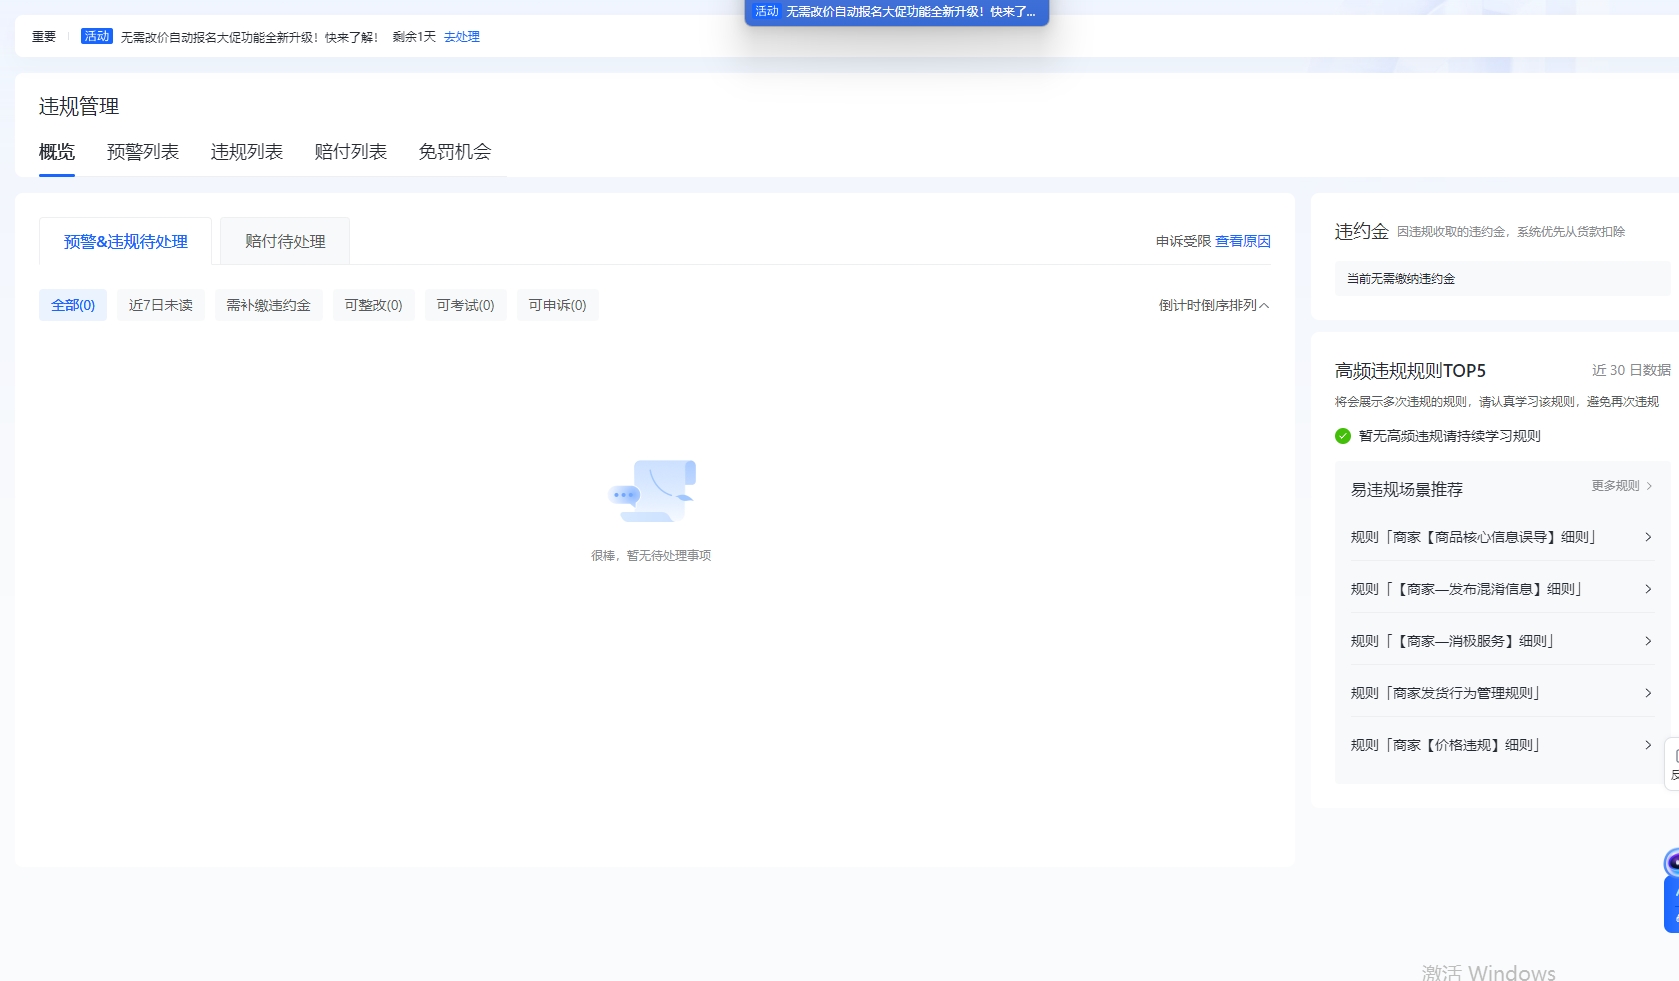Screen dimensions: 1679x981
Task: Expand the 商家发货行为管理规则 entry
Action: click(x=1500, y=693)
